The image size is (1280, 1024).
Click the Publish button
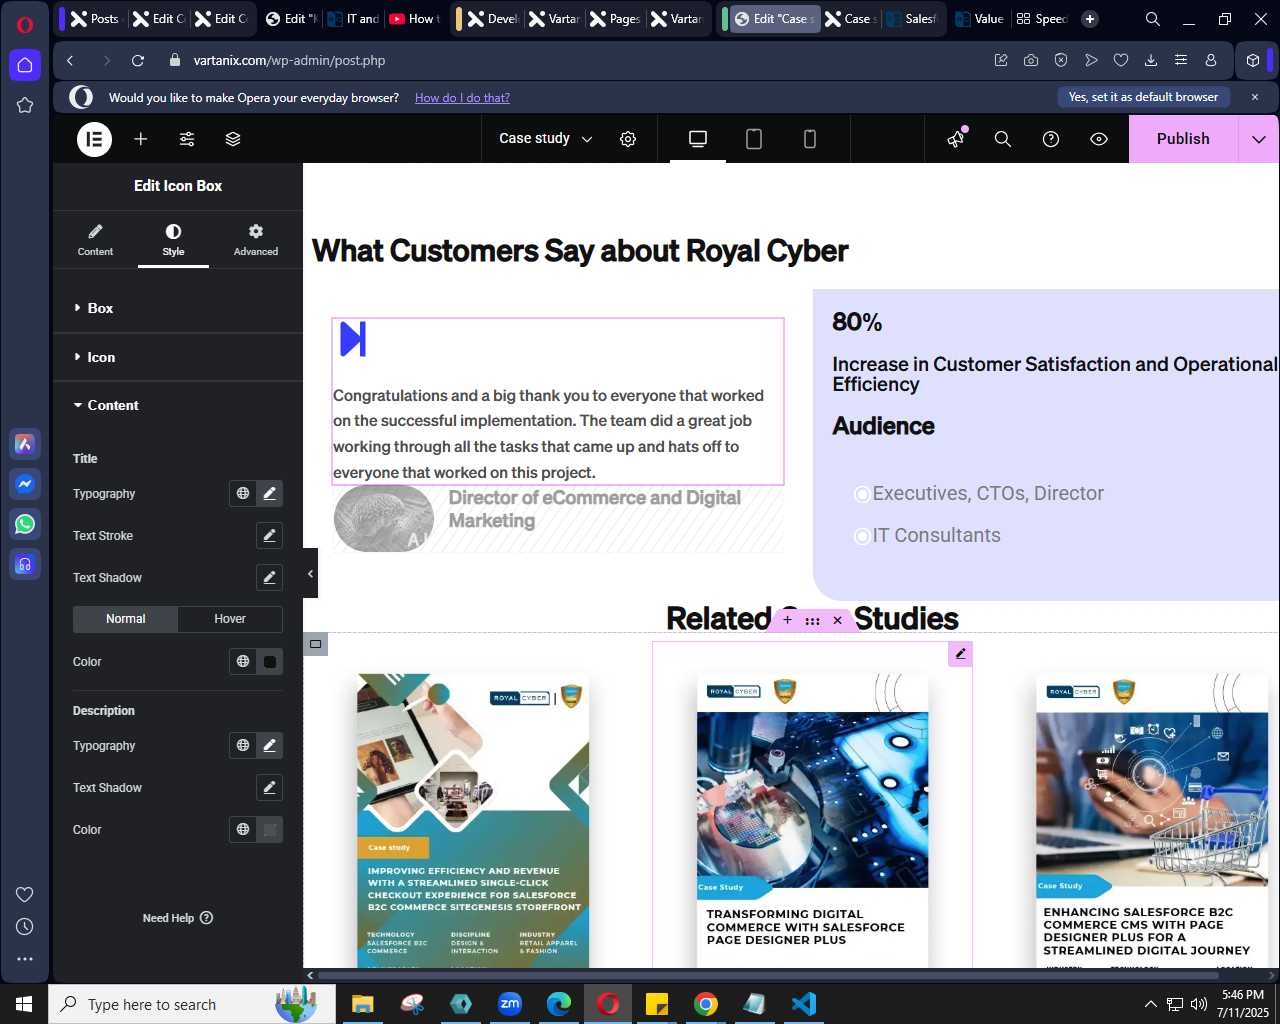(x=1183, y=139)
